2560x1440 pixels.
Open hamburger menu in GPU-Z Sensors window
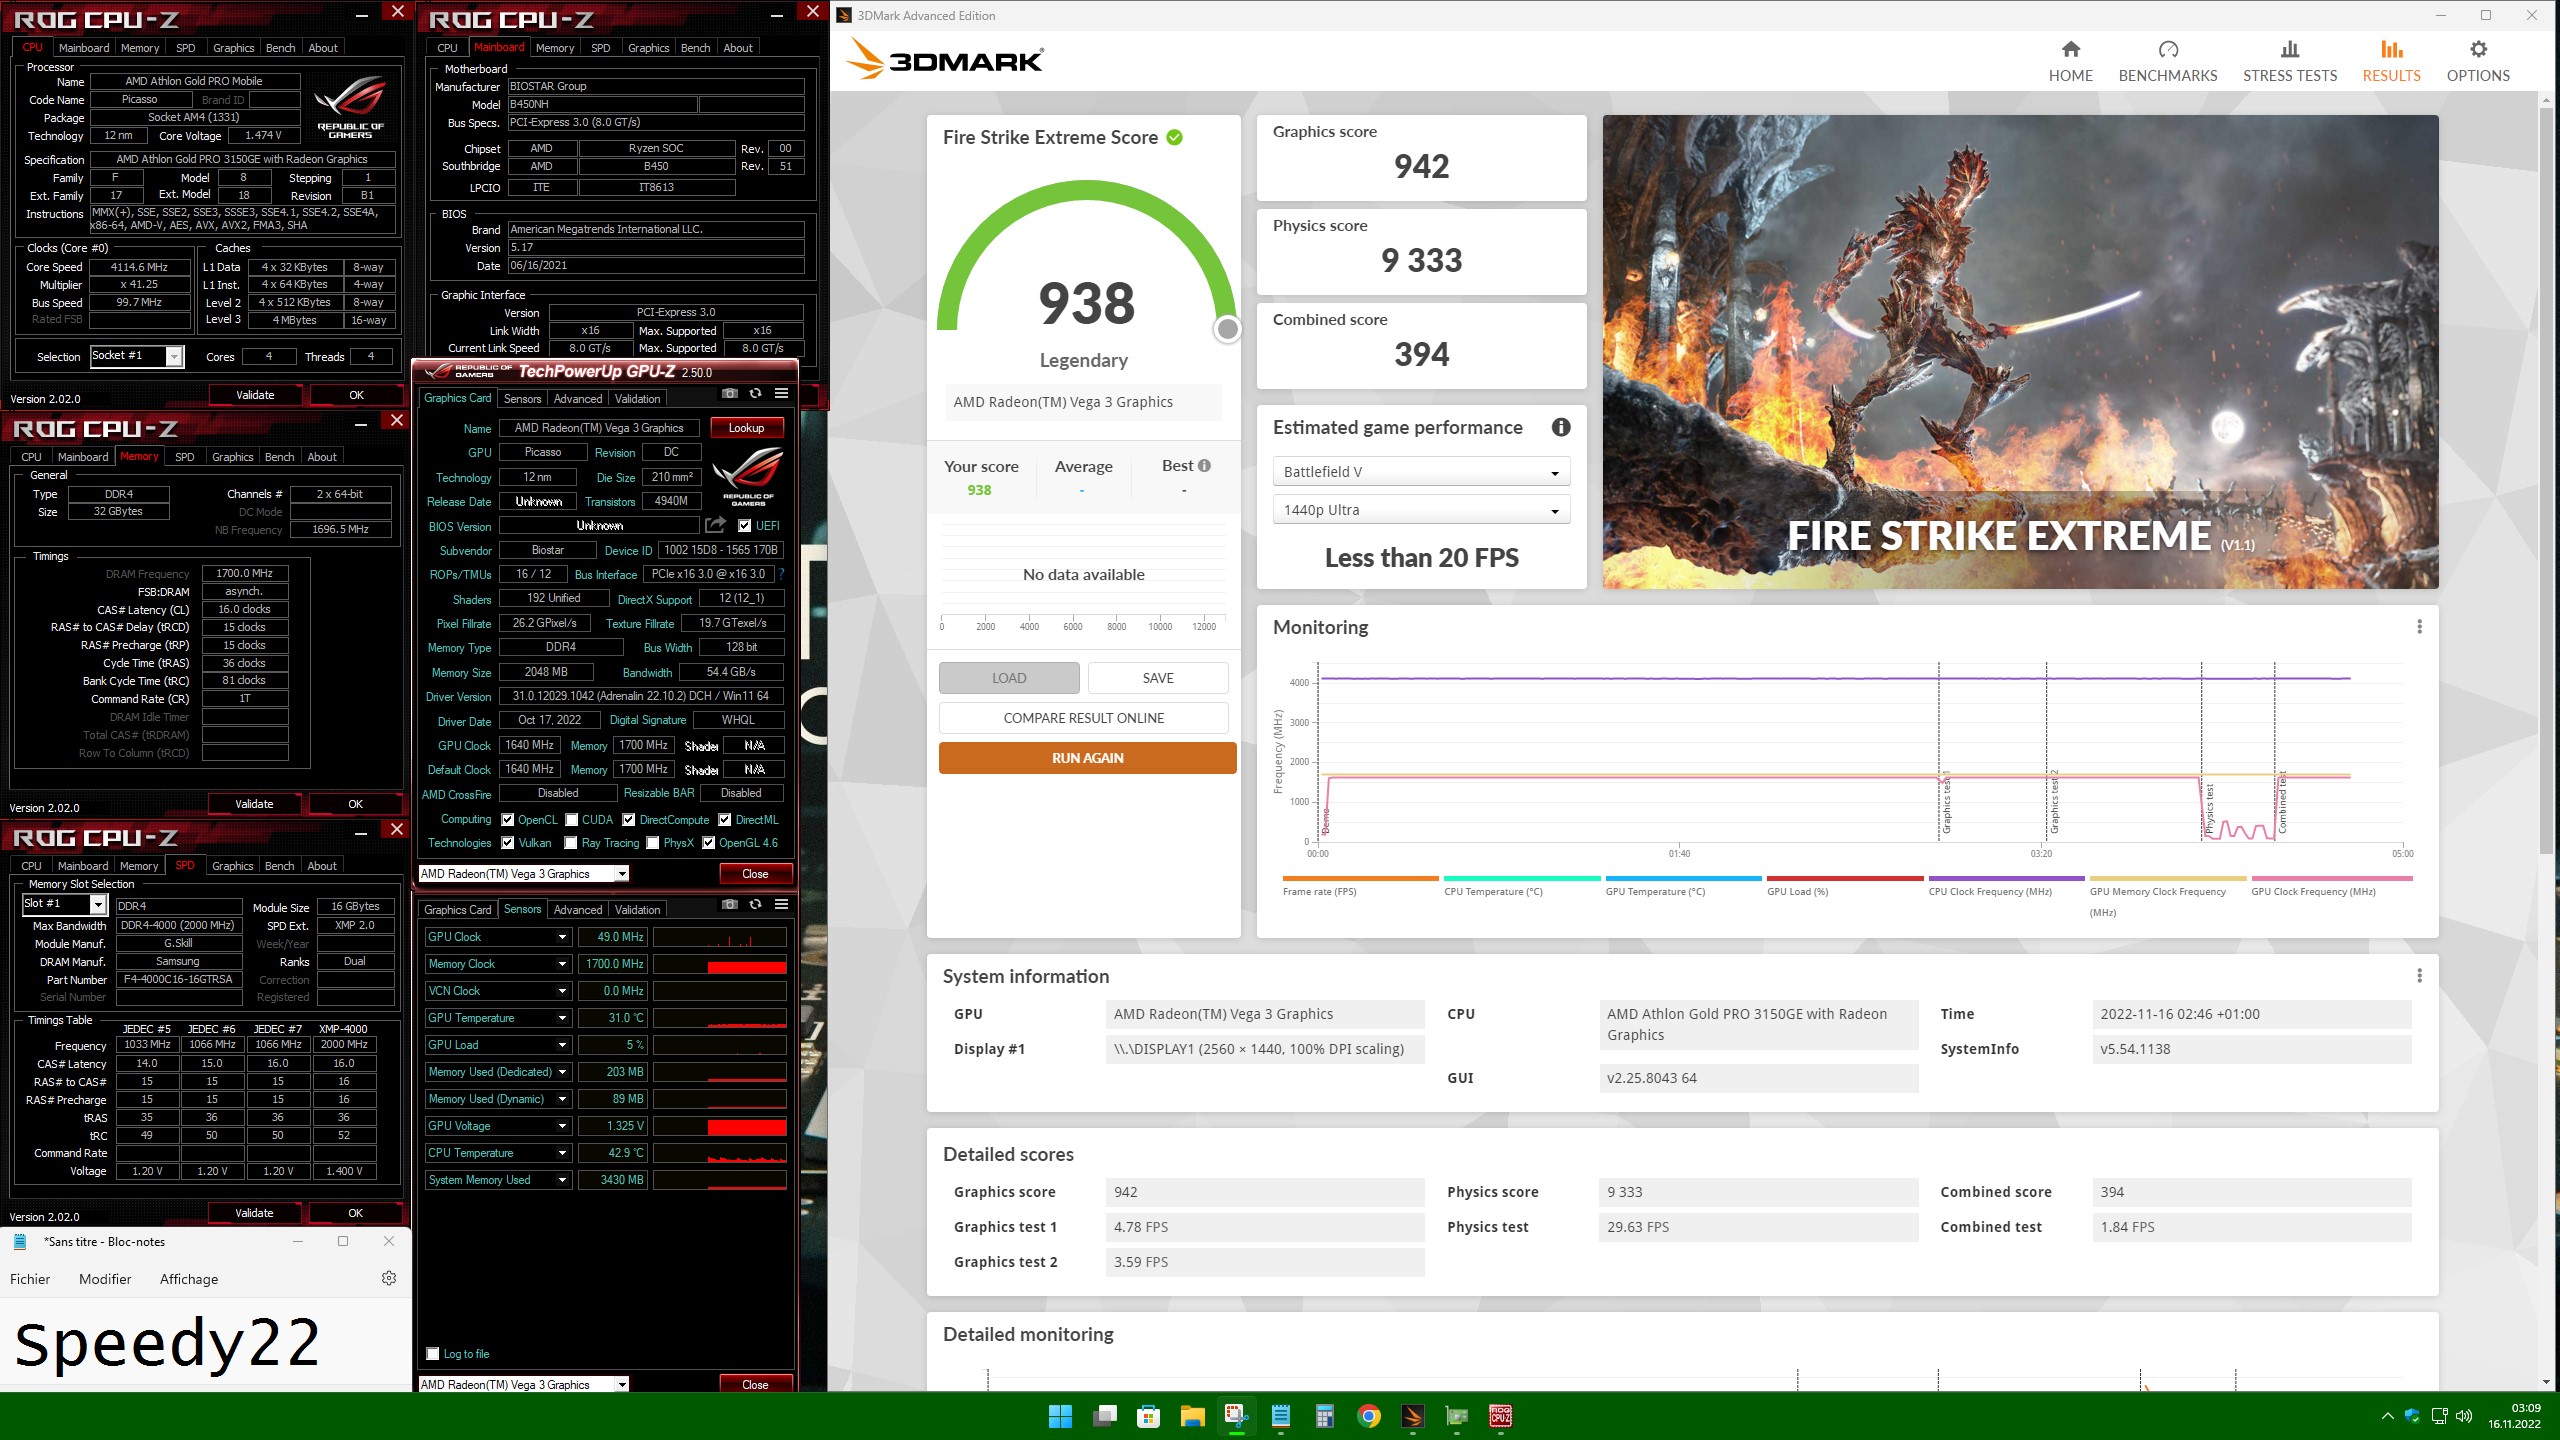pyautogui.click(x=781, y=905)
